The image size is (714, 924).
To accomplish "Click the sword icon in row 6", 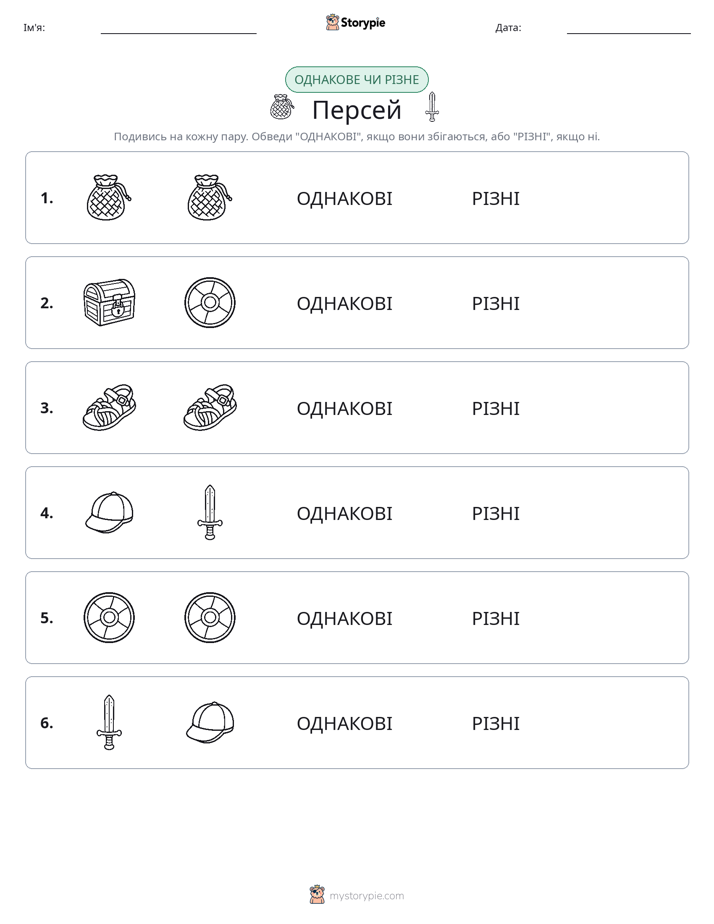I will pos(109,722).
